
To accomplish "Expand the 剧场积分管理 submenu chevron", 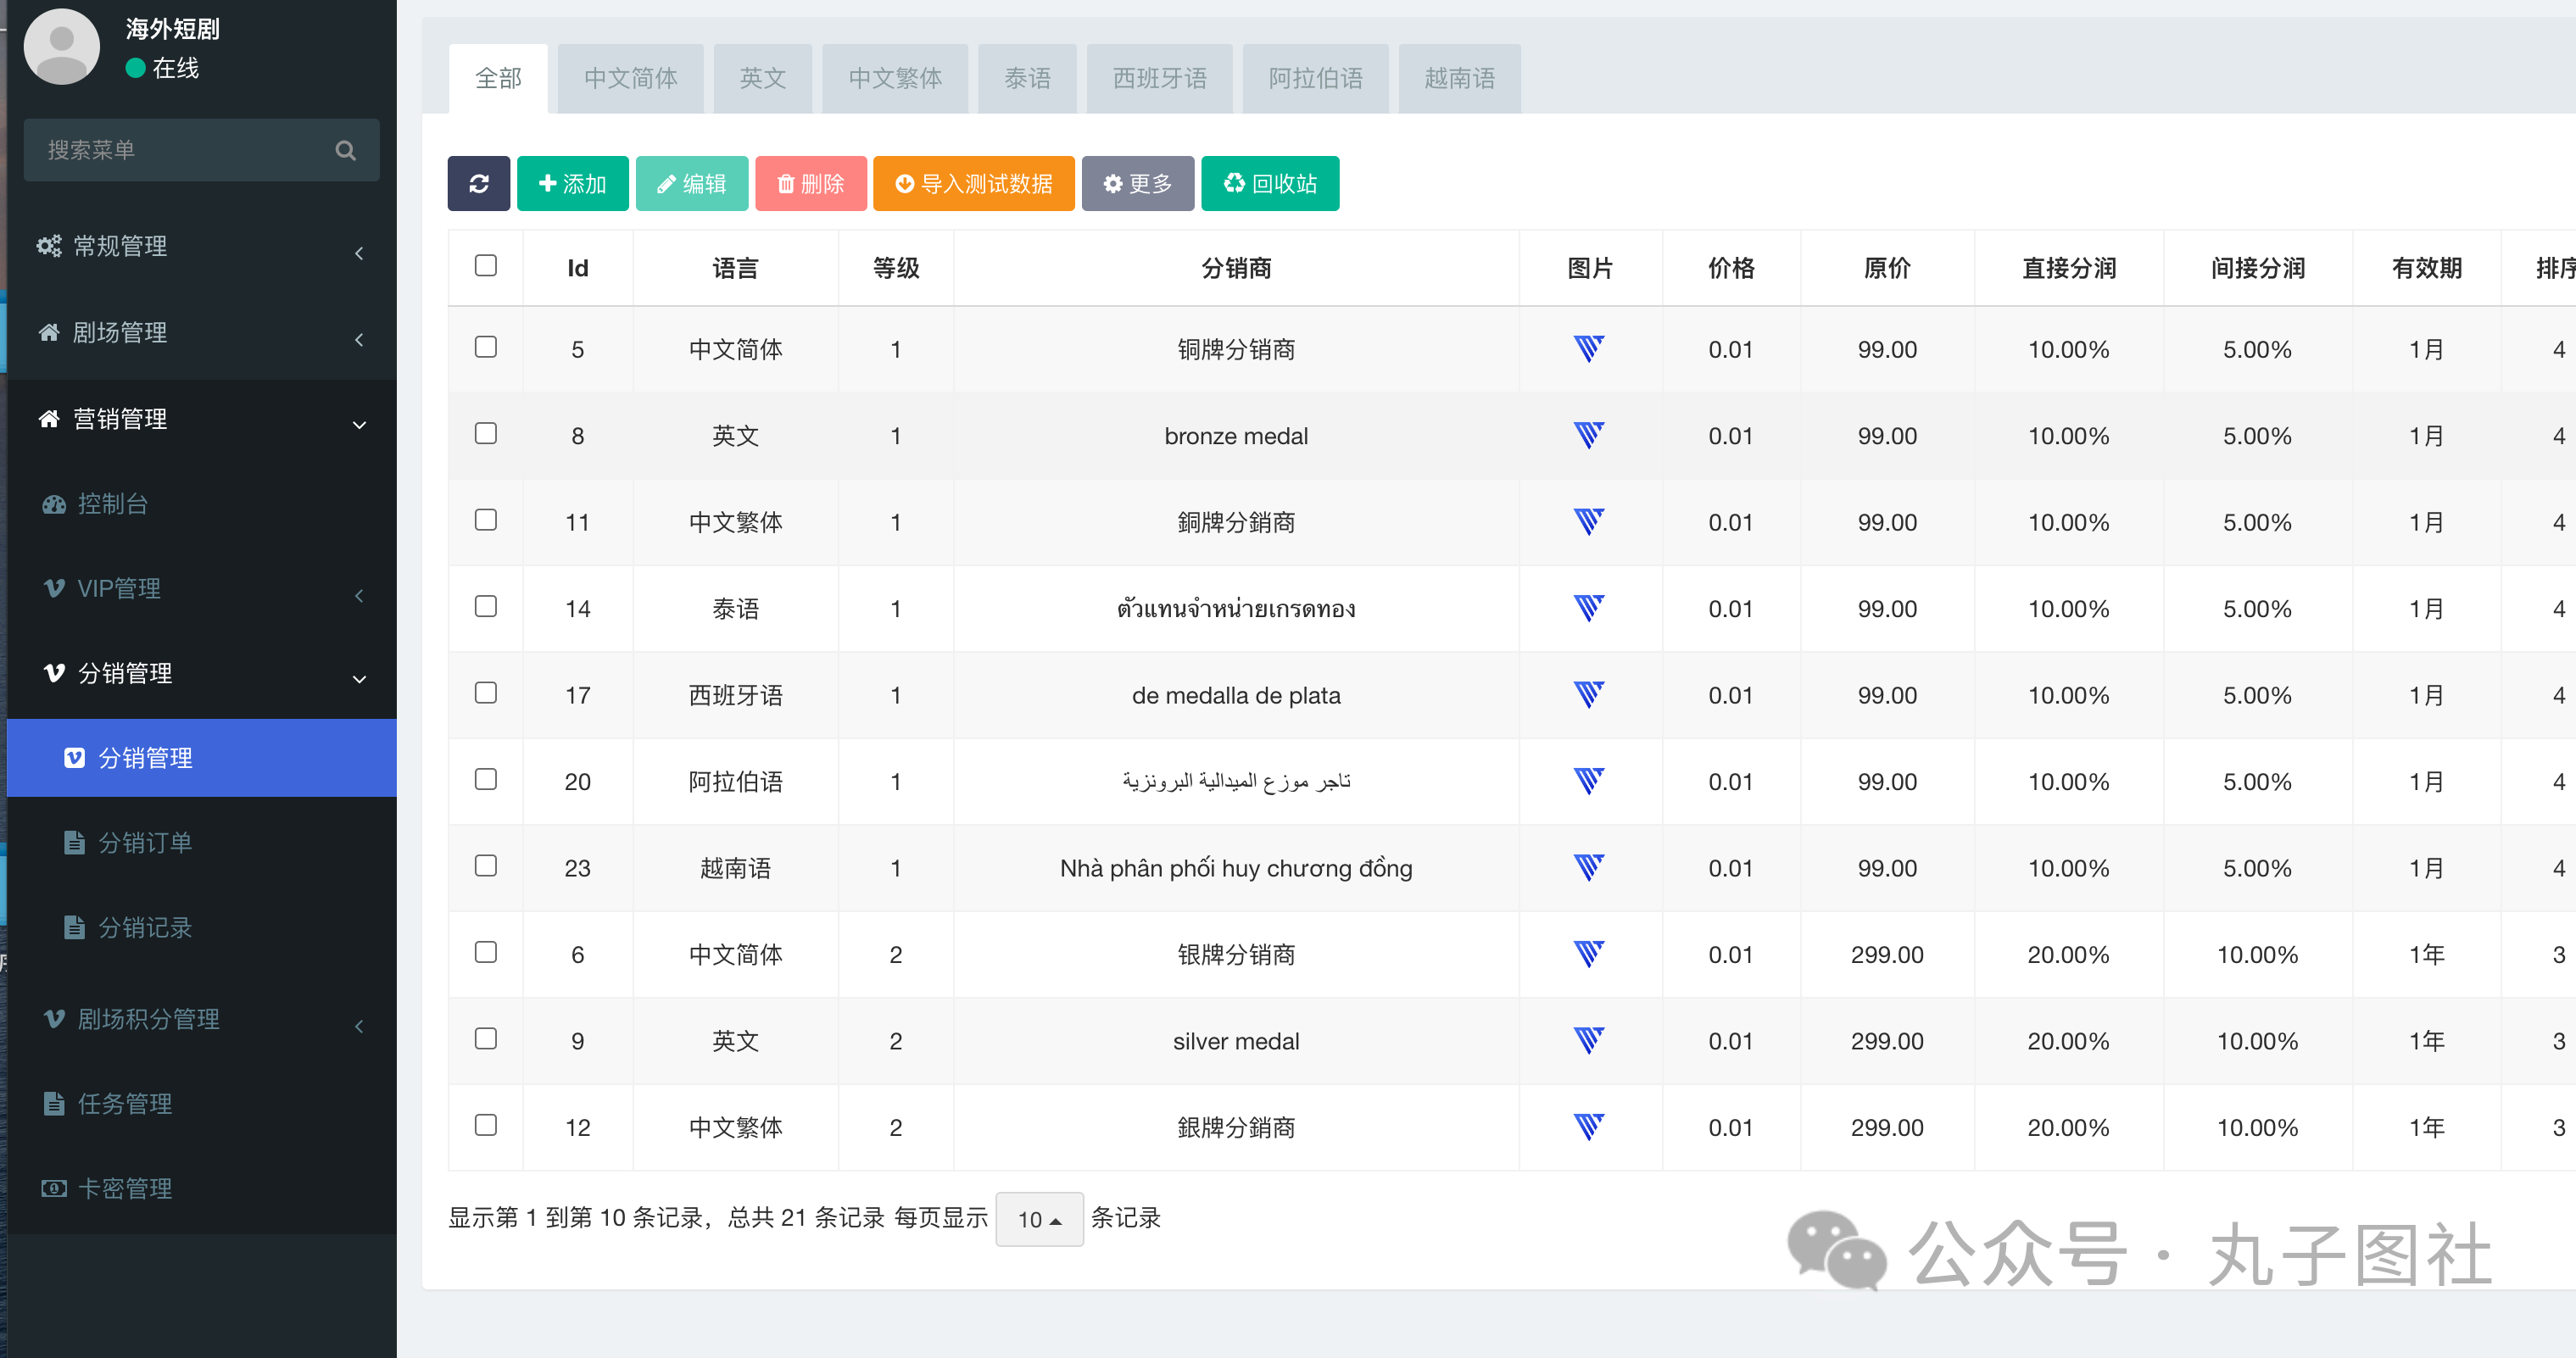I will click(359, 1026).
